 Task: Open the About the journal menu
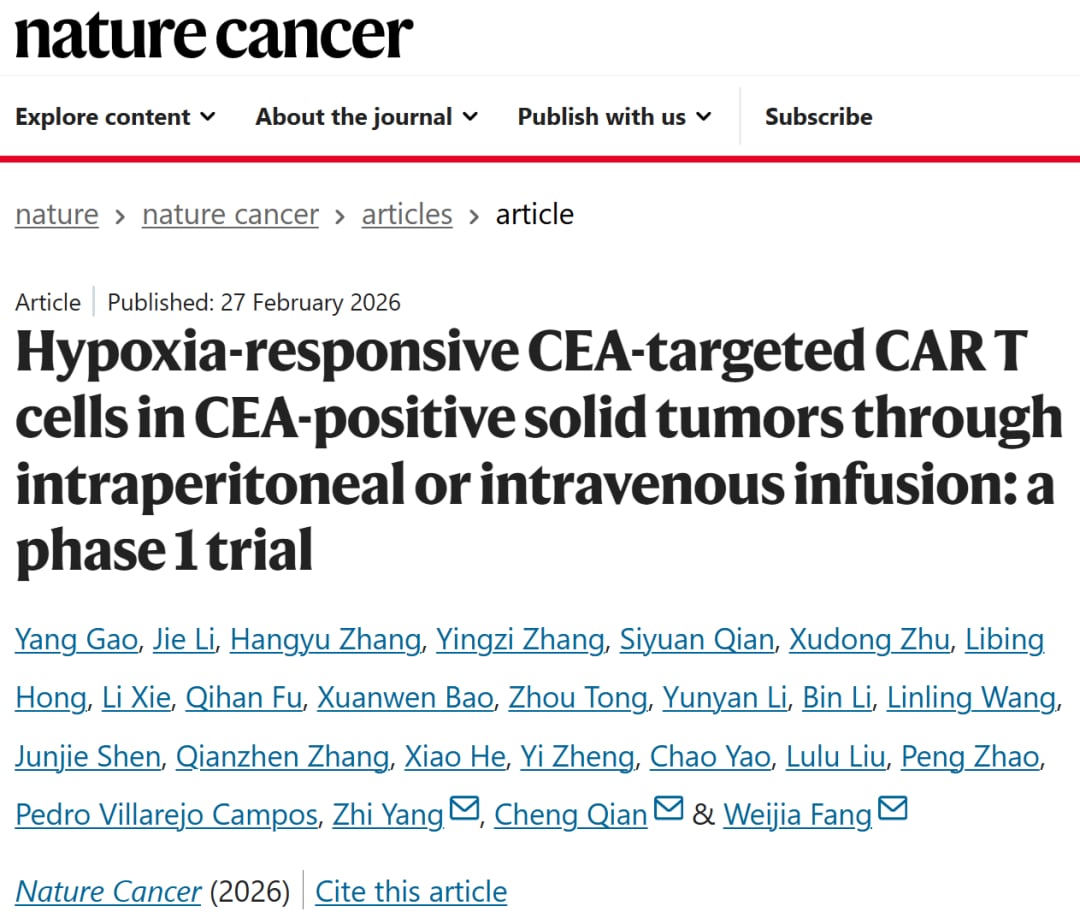tap(365, 116)
